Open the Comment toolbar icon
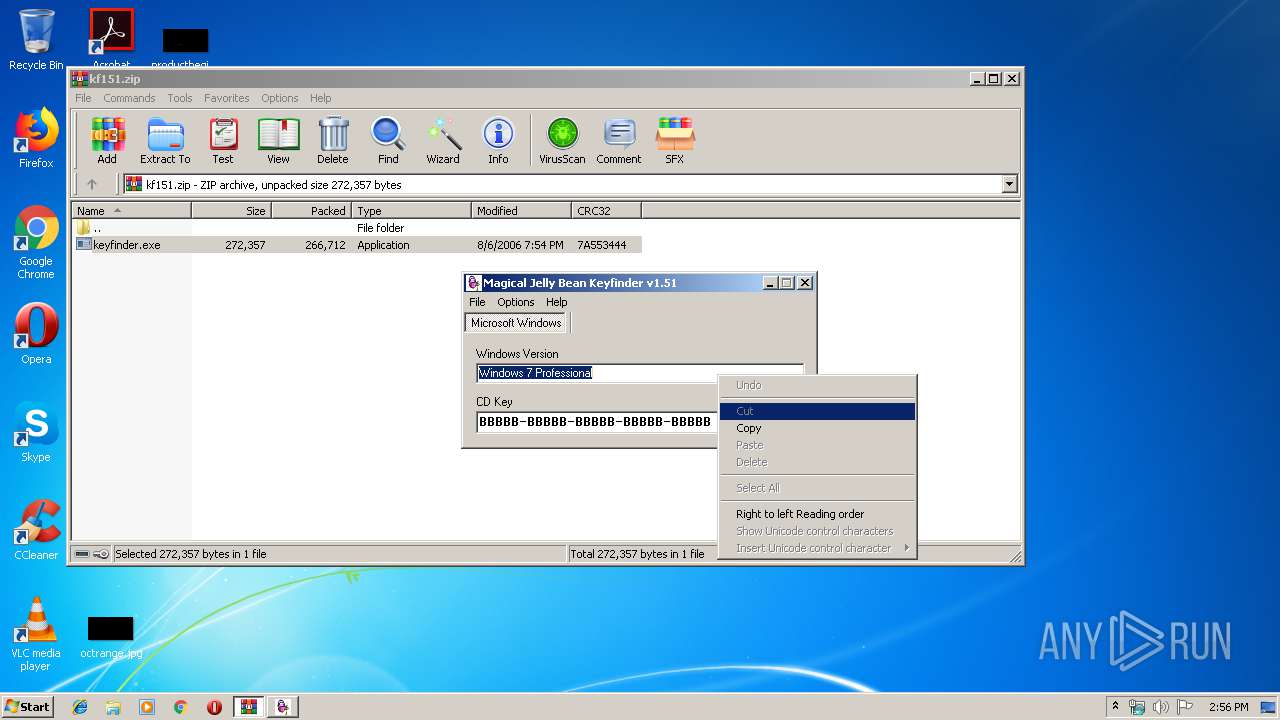The height and width of the screenshot is (720, 1280). click(619, 140)
